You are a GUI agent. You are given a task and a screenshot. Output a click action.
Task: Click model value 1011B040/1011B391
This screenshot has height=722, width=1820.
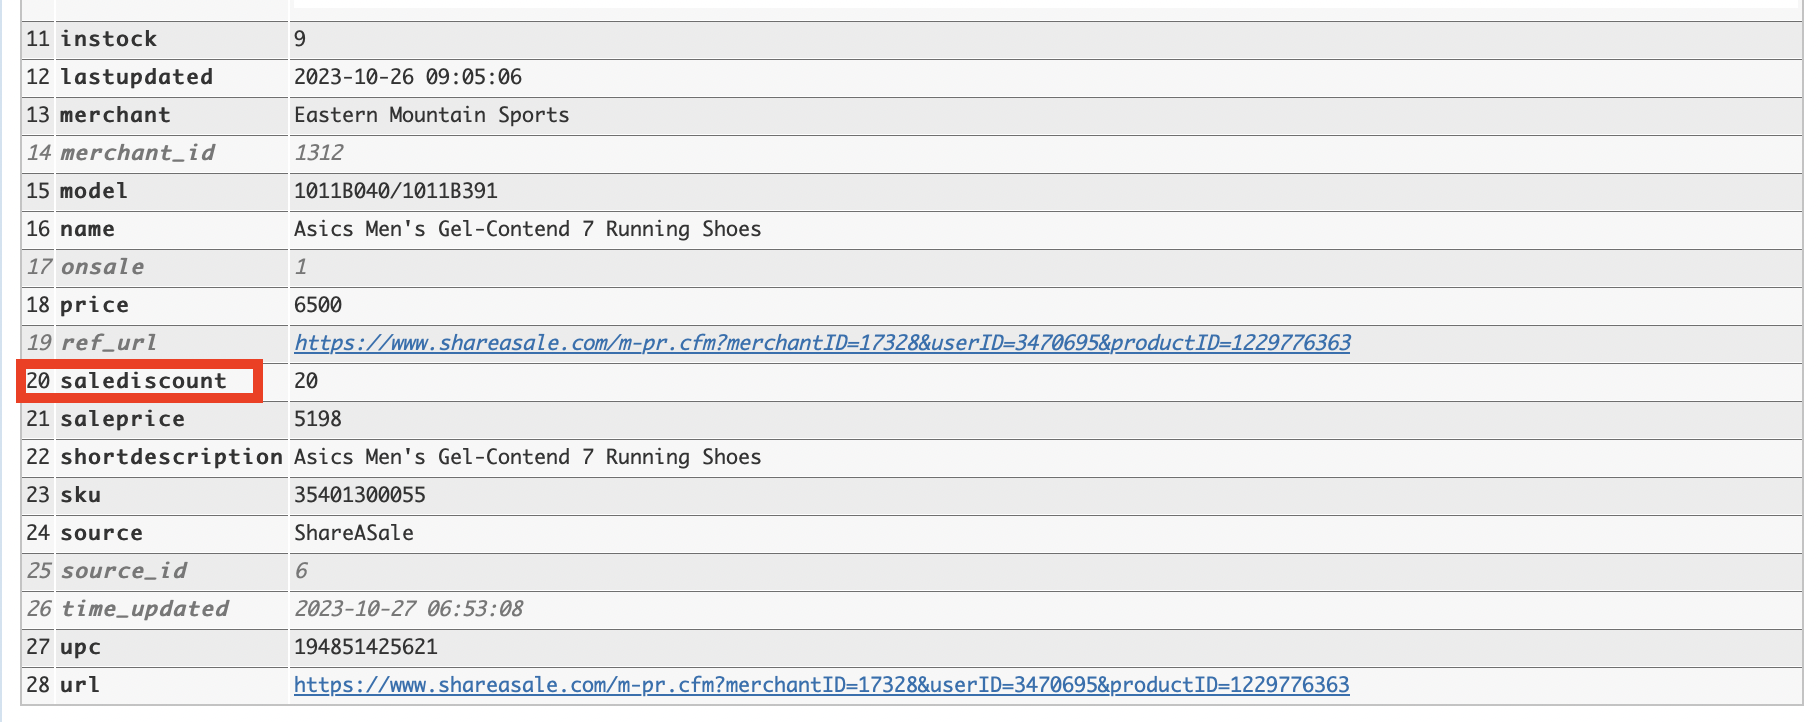click(396, 191)
